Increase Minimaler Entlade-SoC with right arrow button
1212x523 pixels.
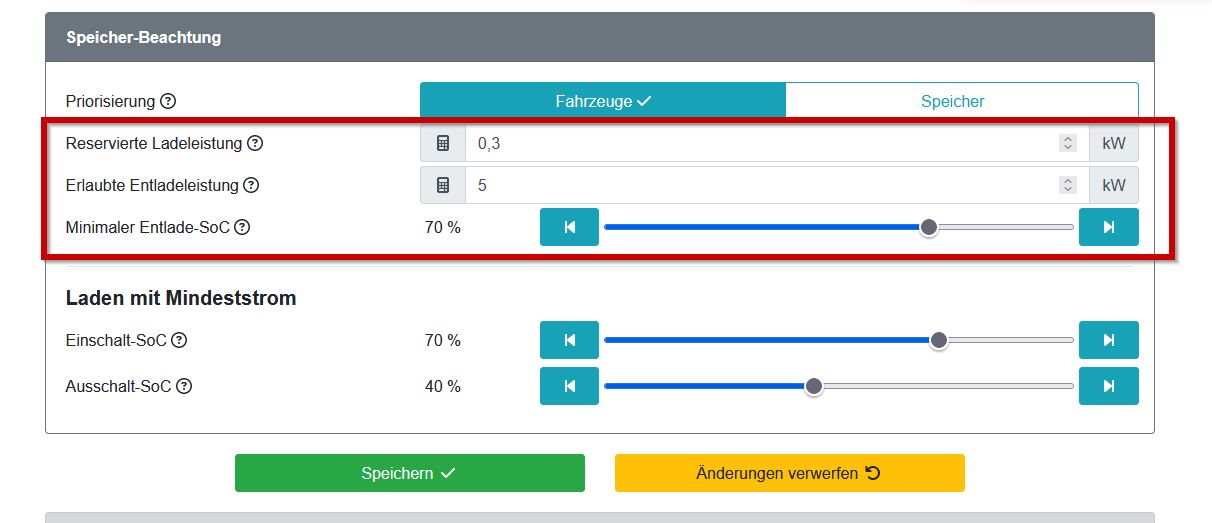coord(1108,227)
